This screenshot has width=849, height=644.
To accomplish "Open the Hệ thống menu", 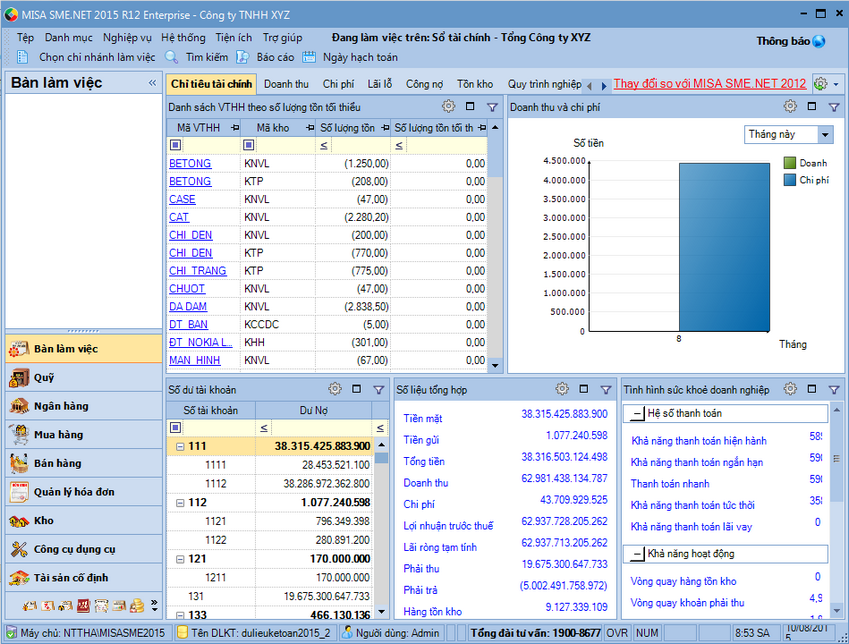I will [183, 37].
